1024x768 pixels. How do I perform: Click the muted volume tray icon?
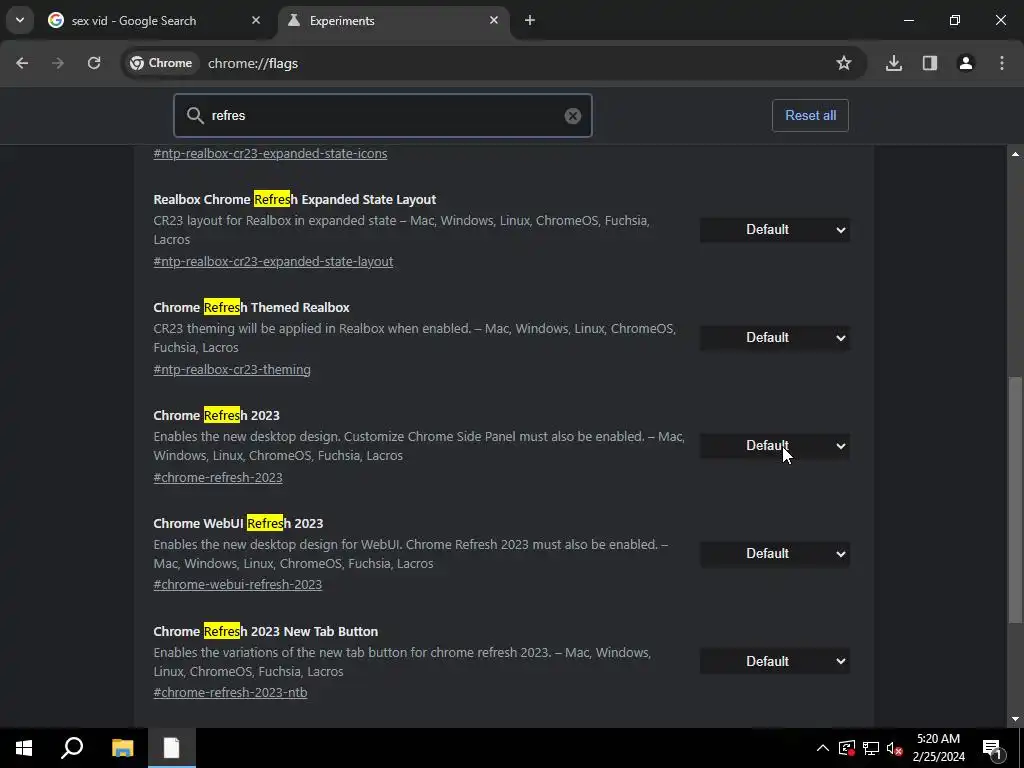click(894, 748)
